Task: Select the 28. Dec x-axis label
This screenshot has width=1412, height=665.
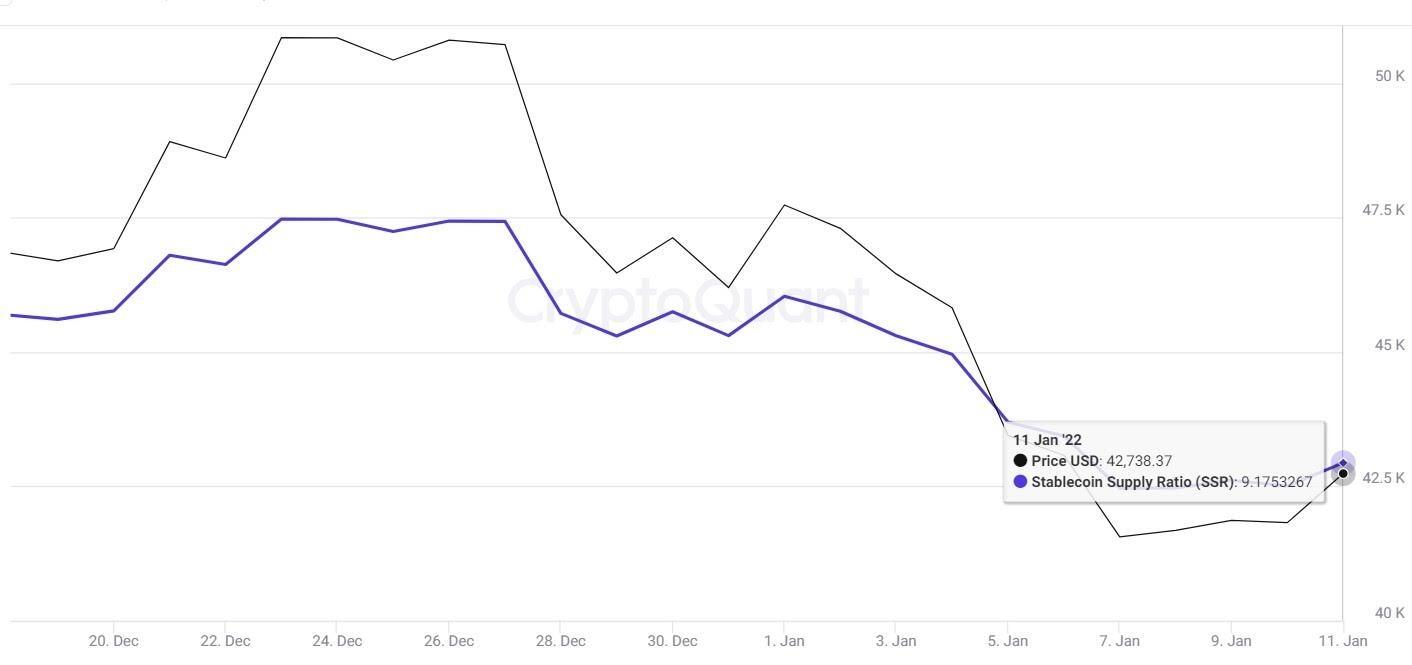Action: 561,640
